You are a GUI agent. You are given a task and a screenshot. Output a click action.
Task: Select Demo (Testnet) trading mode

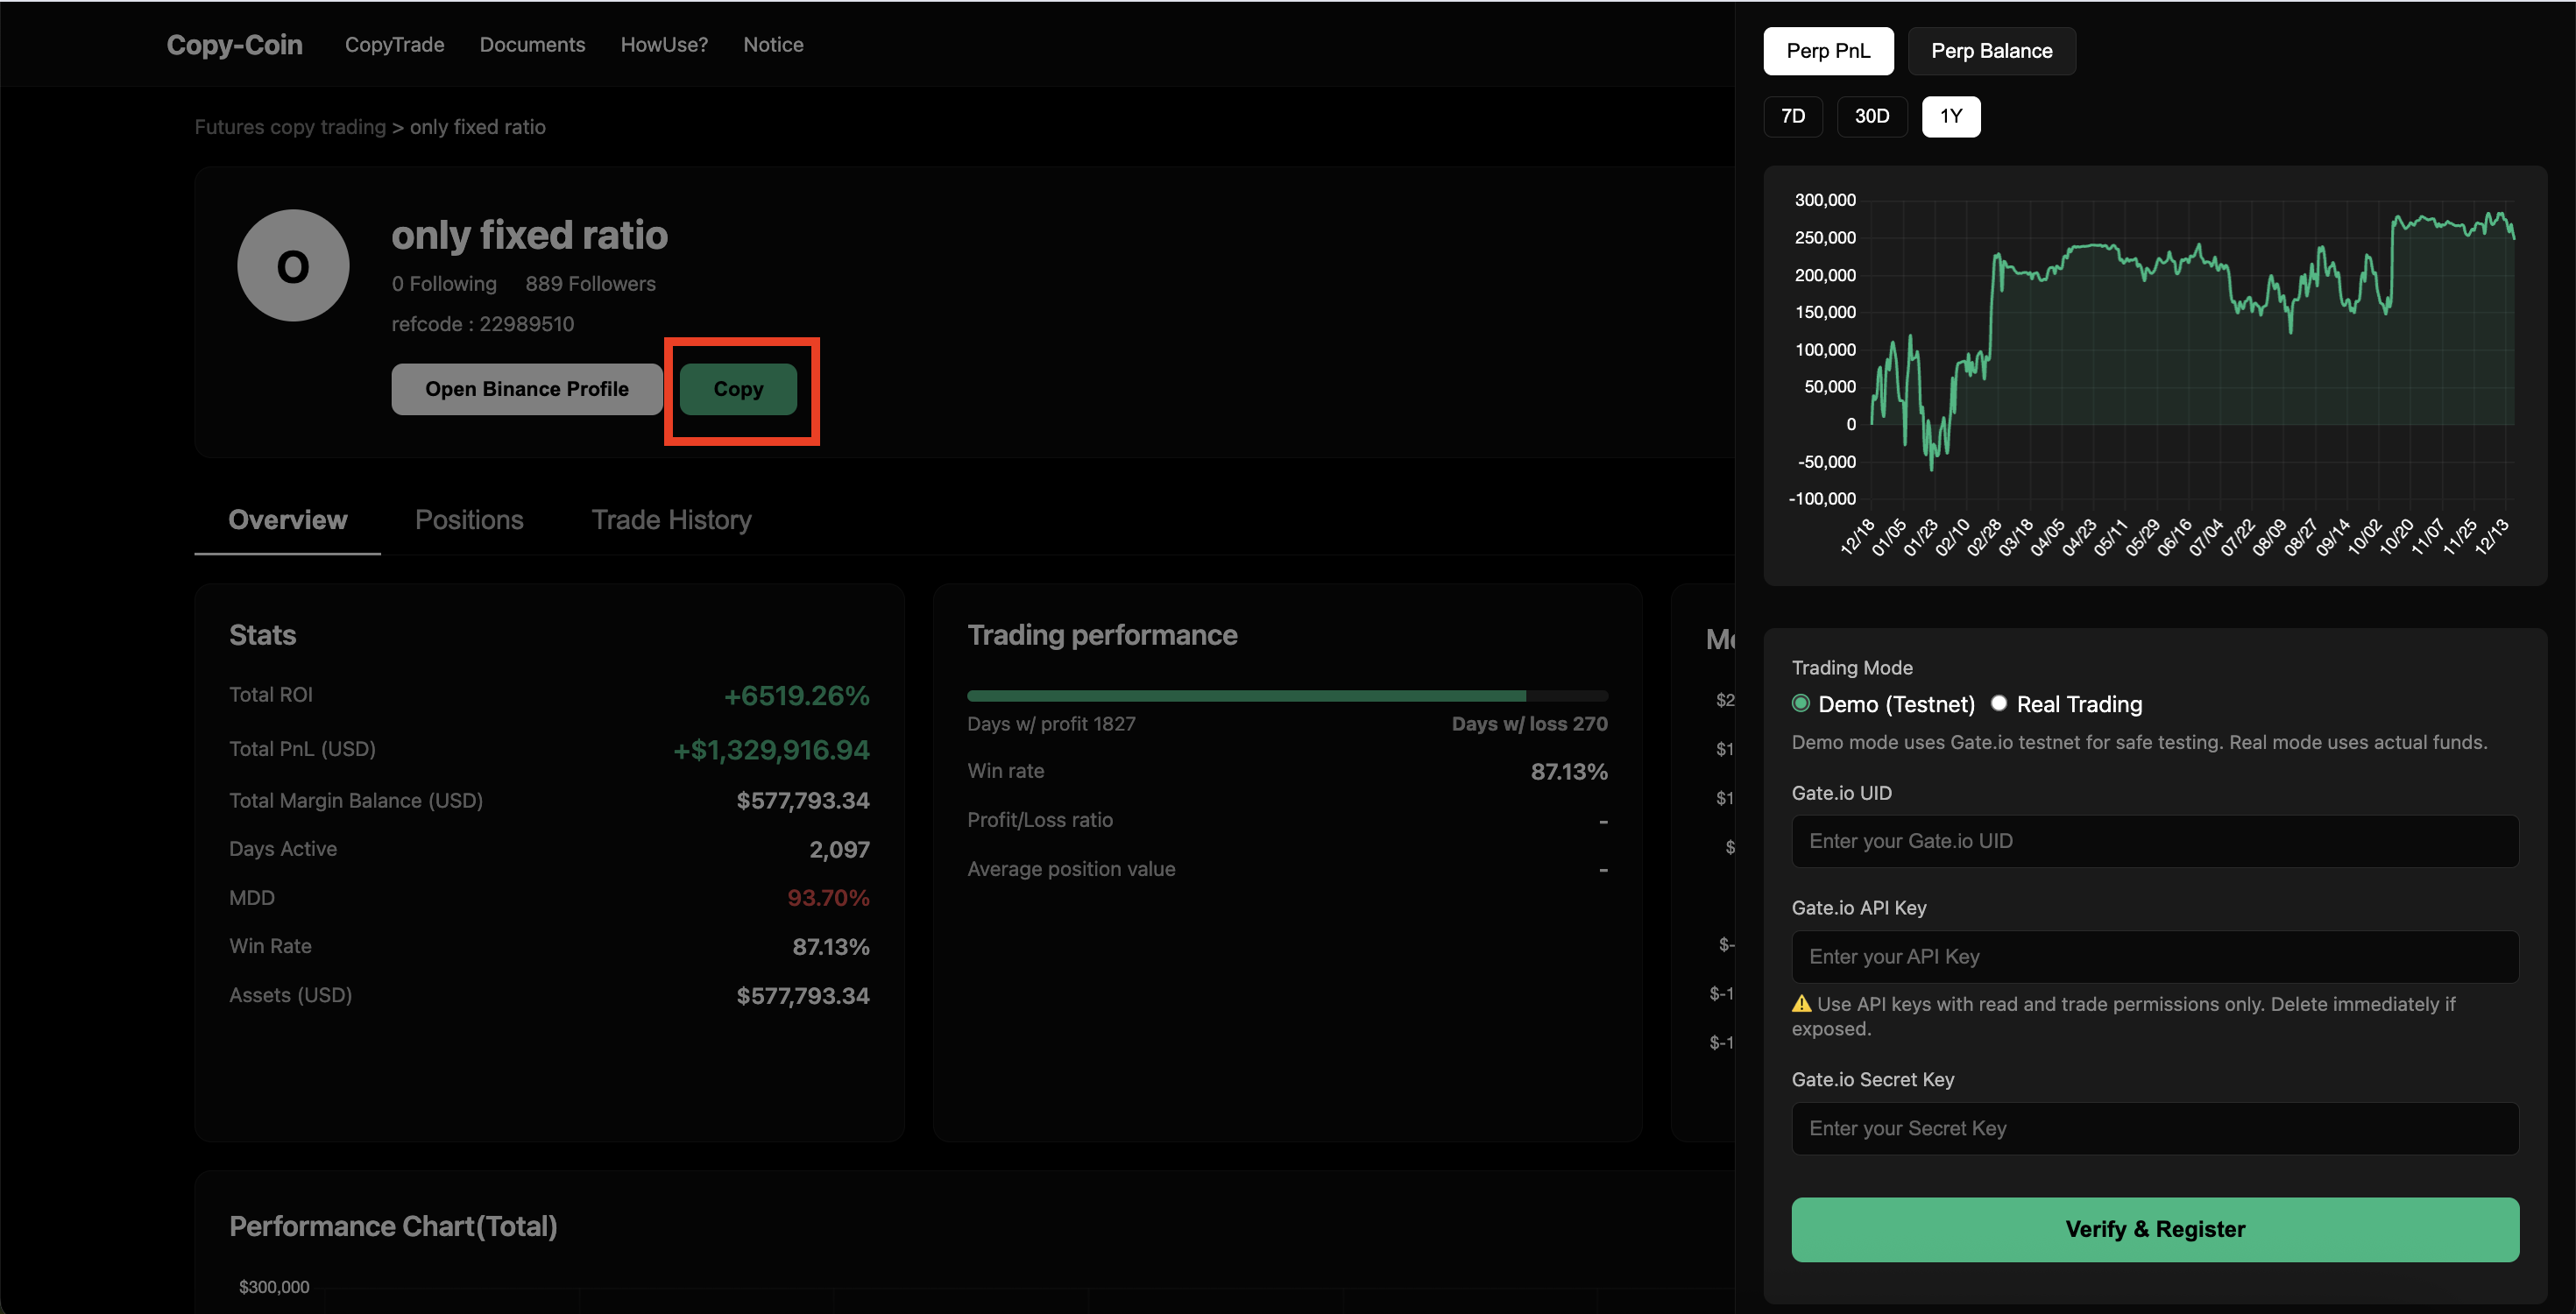pos(1801,703)
